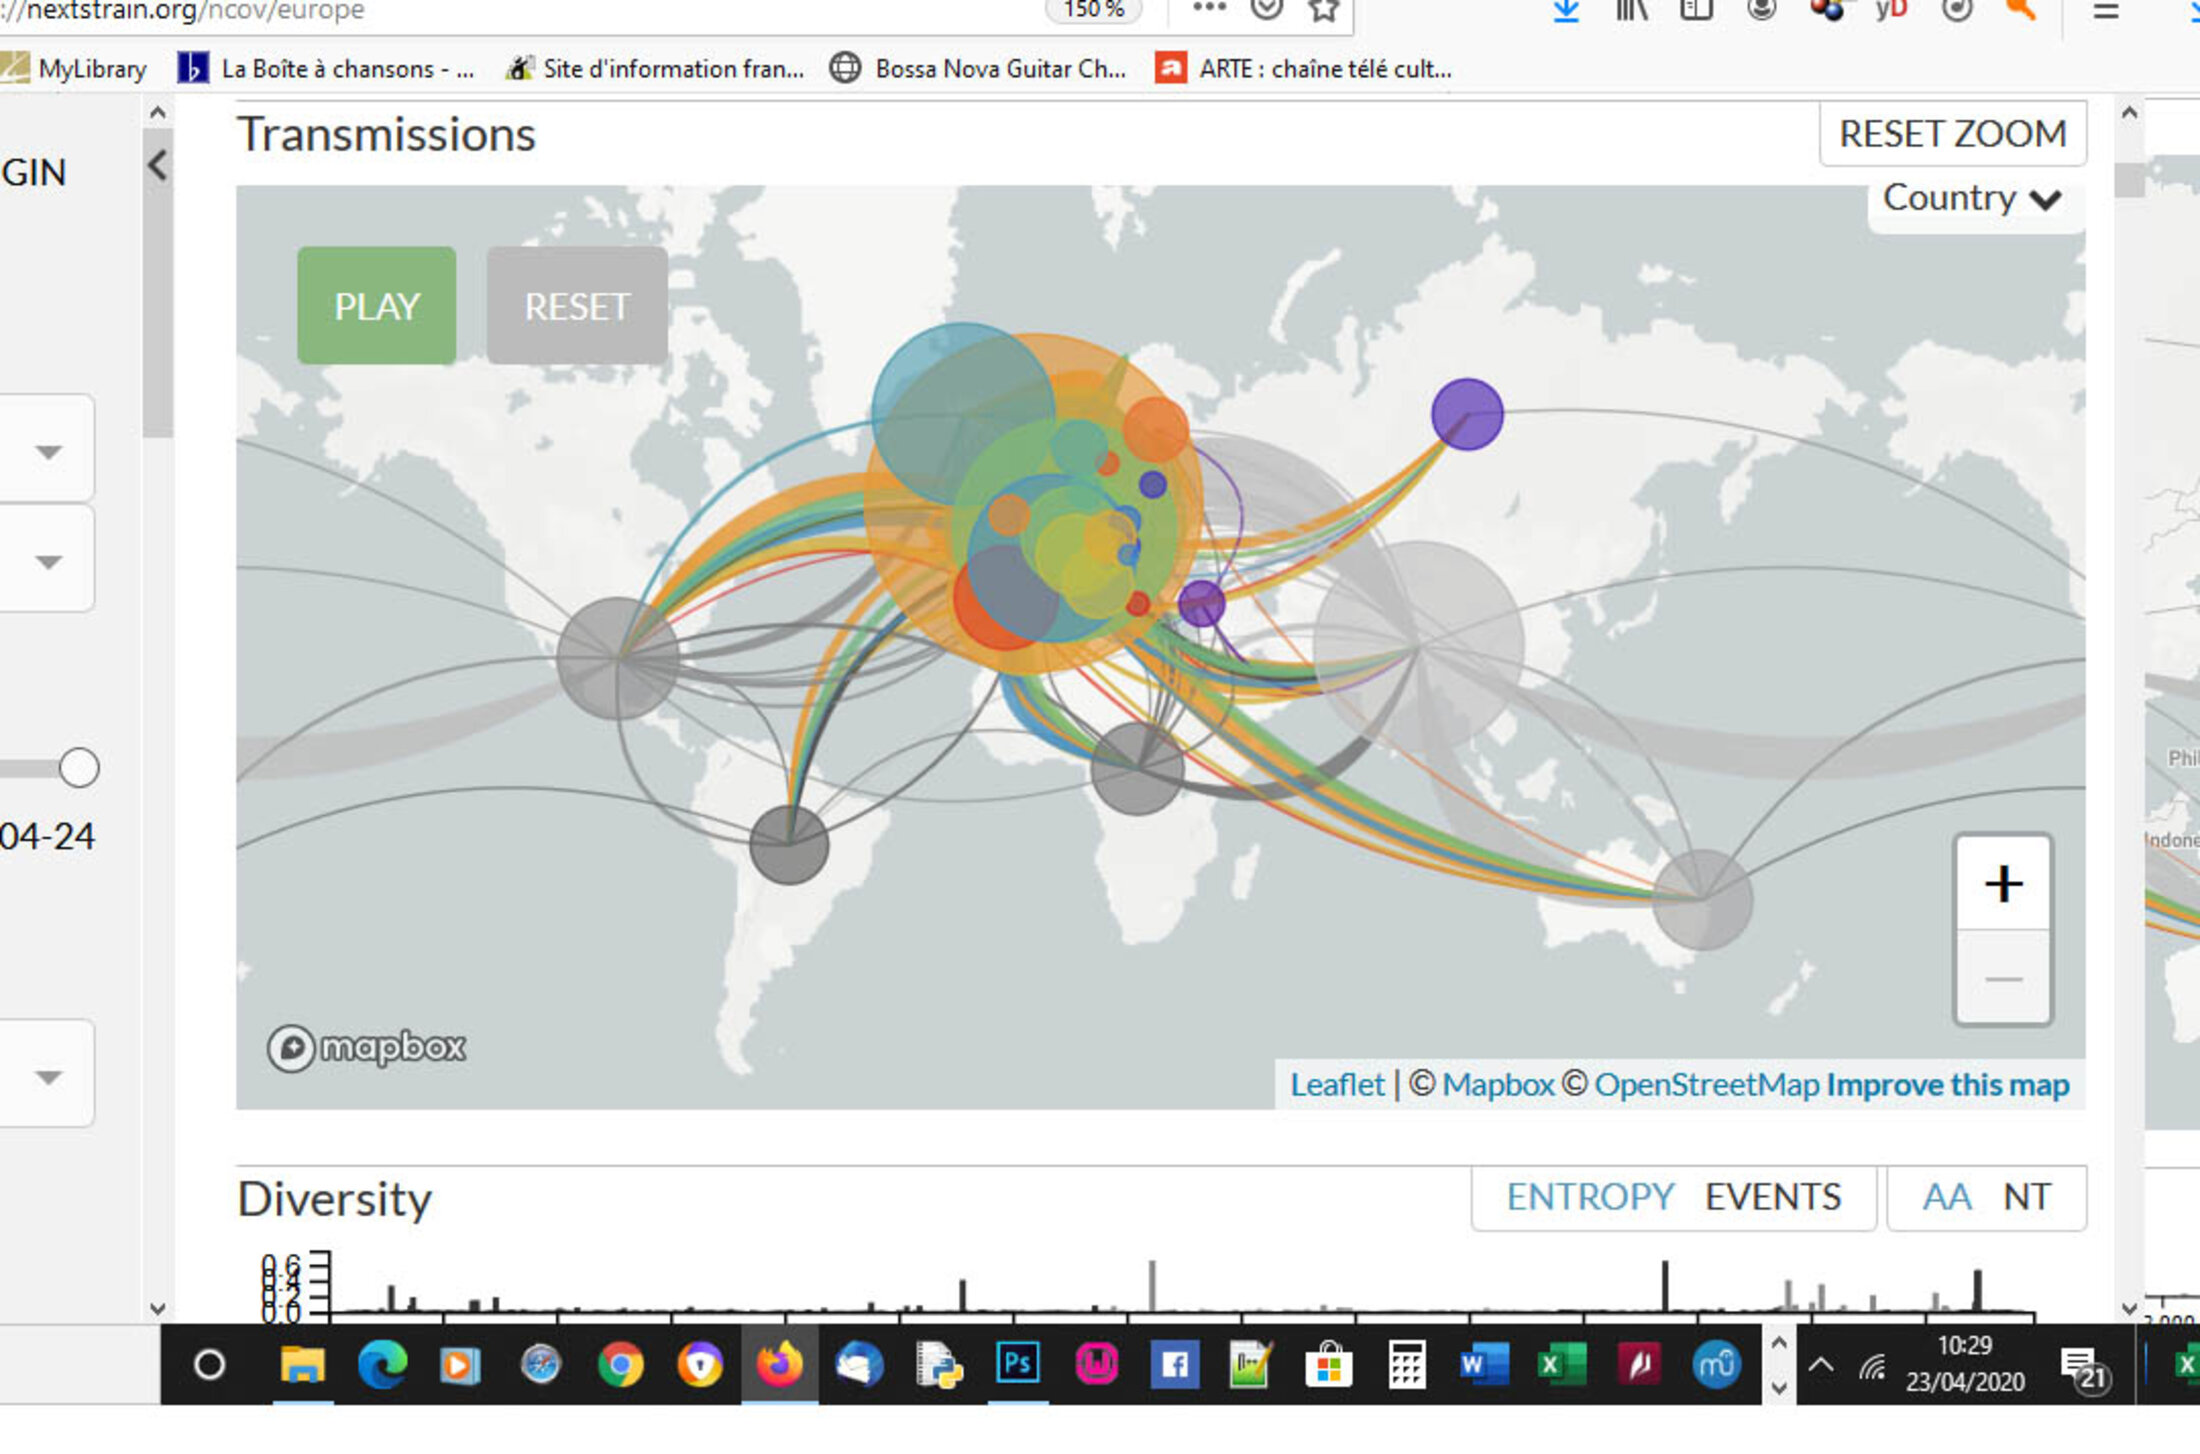
Task: Collapse the sidebar with left chevron
Action: click(157, 165)
